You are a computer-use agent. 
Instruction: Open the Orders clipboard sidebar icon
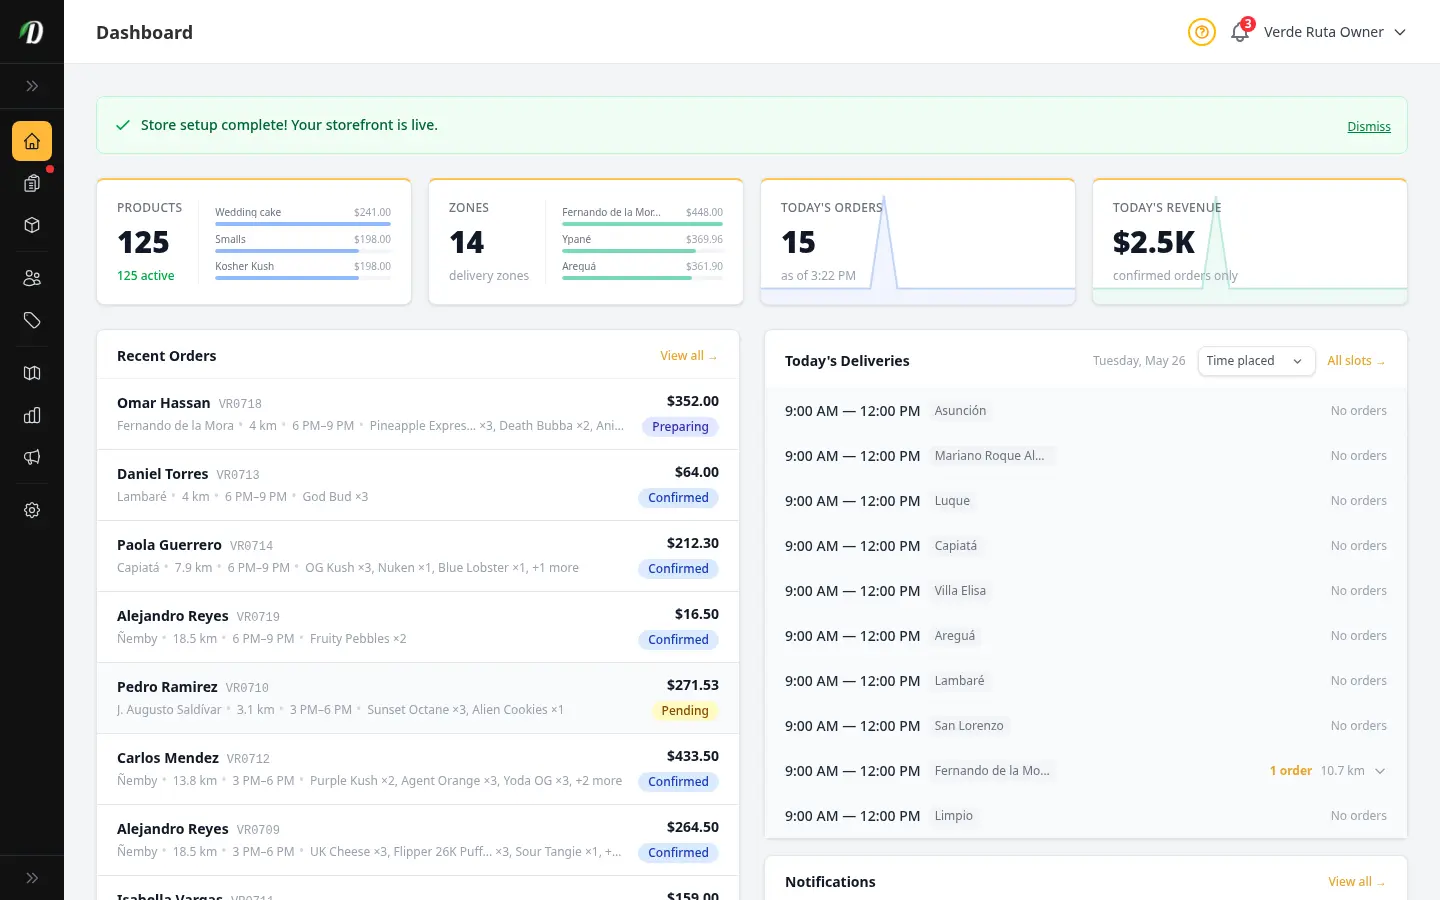pos(32,183)
